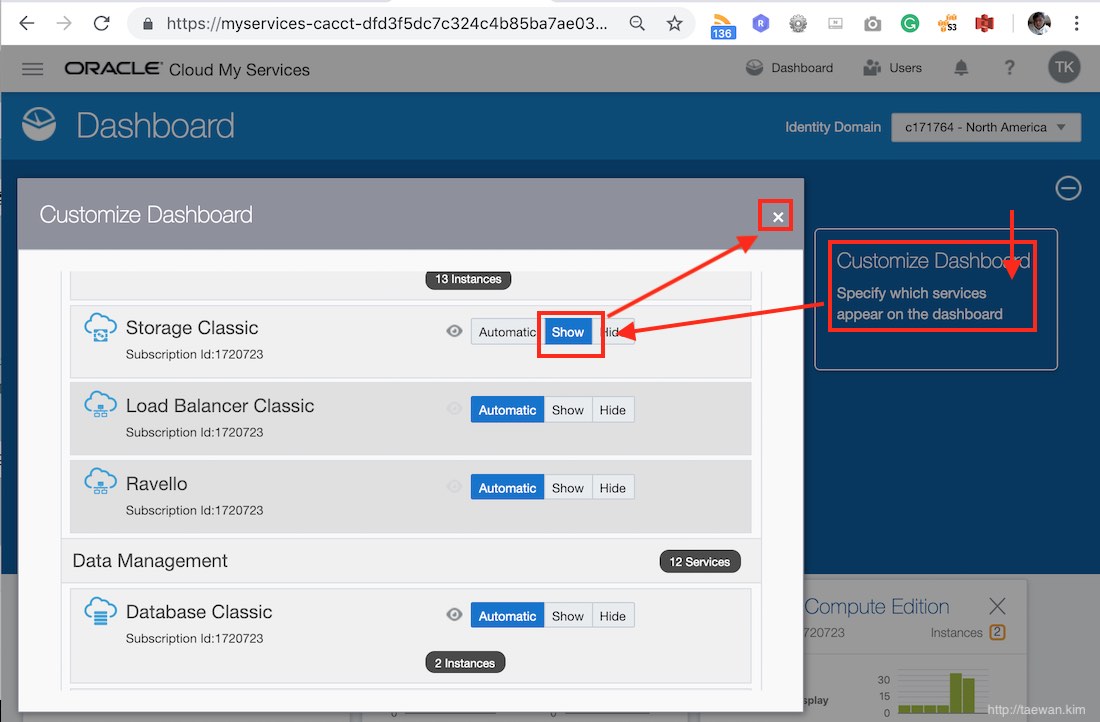Click the zoom magnifier in the address bar
Image resolution: width=1100 pixels, height=722 pixels.
(637, 23)
